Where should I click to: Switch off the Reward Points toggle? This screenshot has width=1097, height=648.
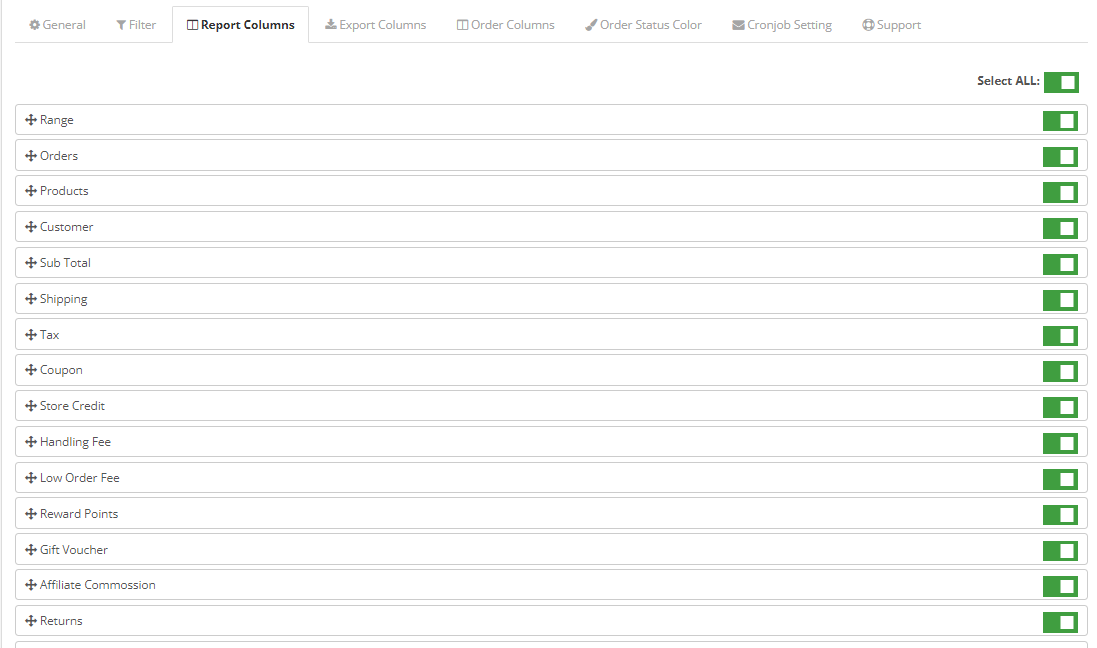coord(1060,515)
